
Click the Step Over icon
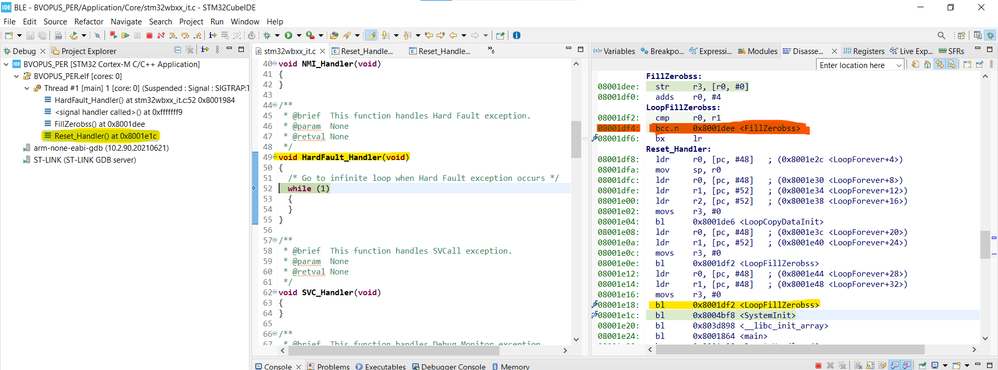pos(185,35)
